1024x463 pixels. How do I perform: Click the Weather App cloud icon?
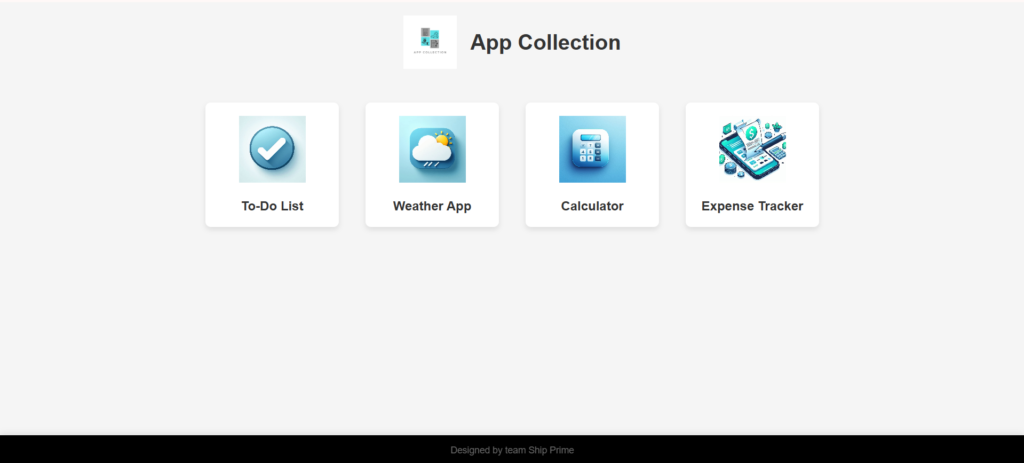pyautogui.click(x=432, y=149)
